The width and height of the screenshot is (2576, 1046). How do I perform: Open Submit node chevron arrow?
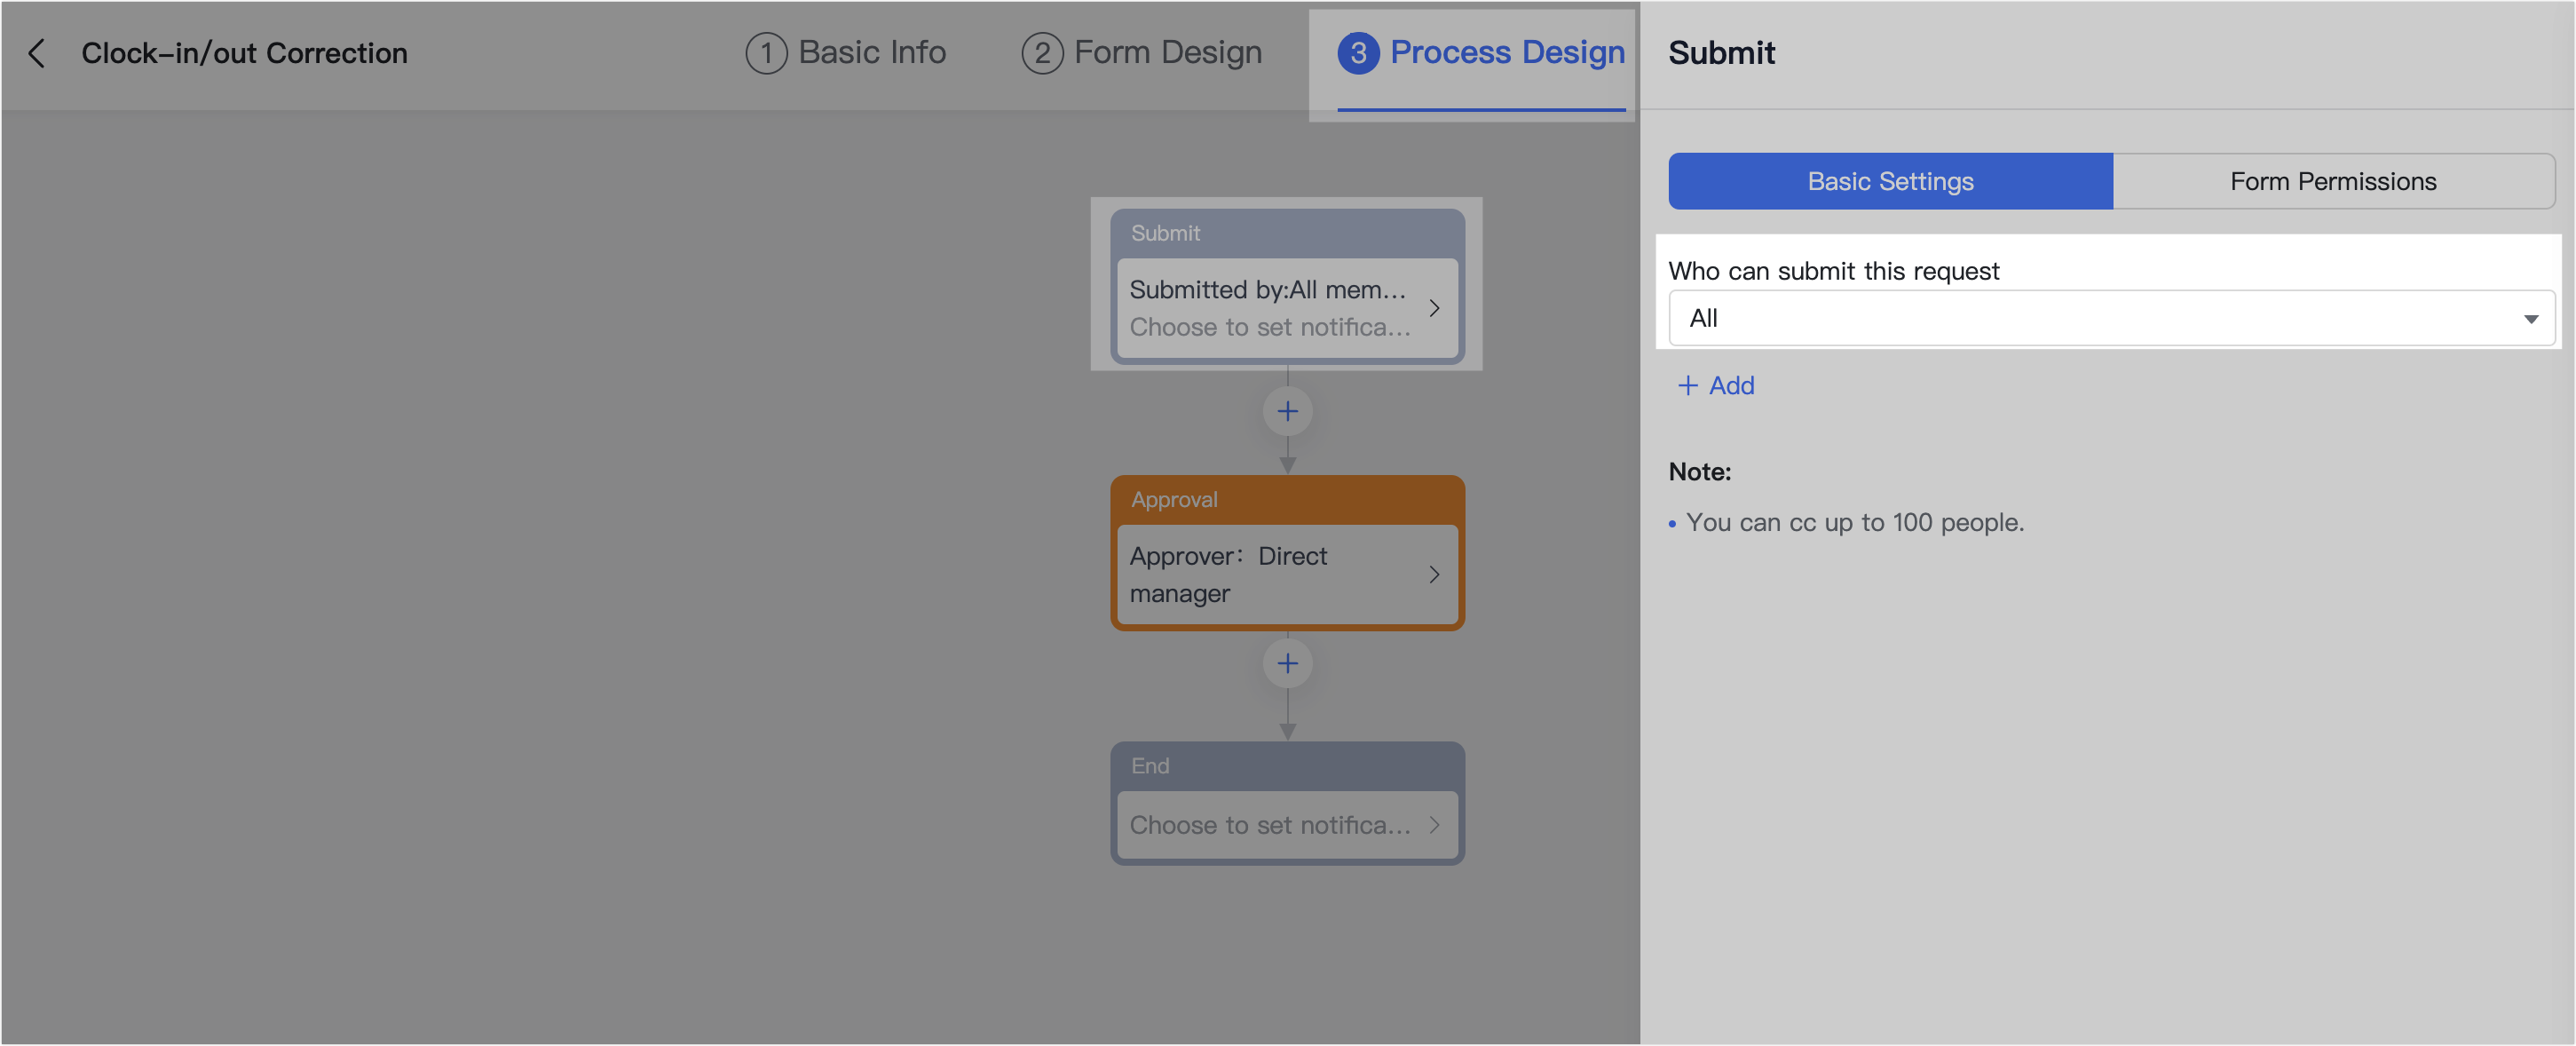(1434, 308)
